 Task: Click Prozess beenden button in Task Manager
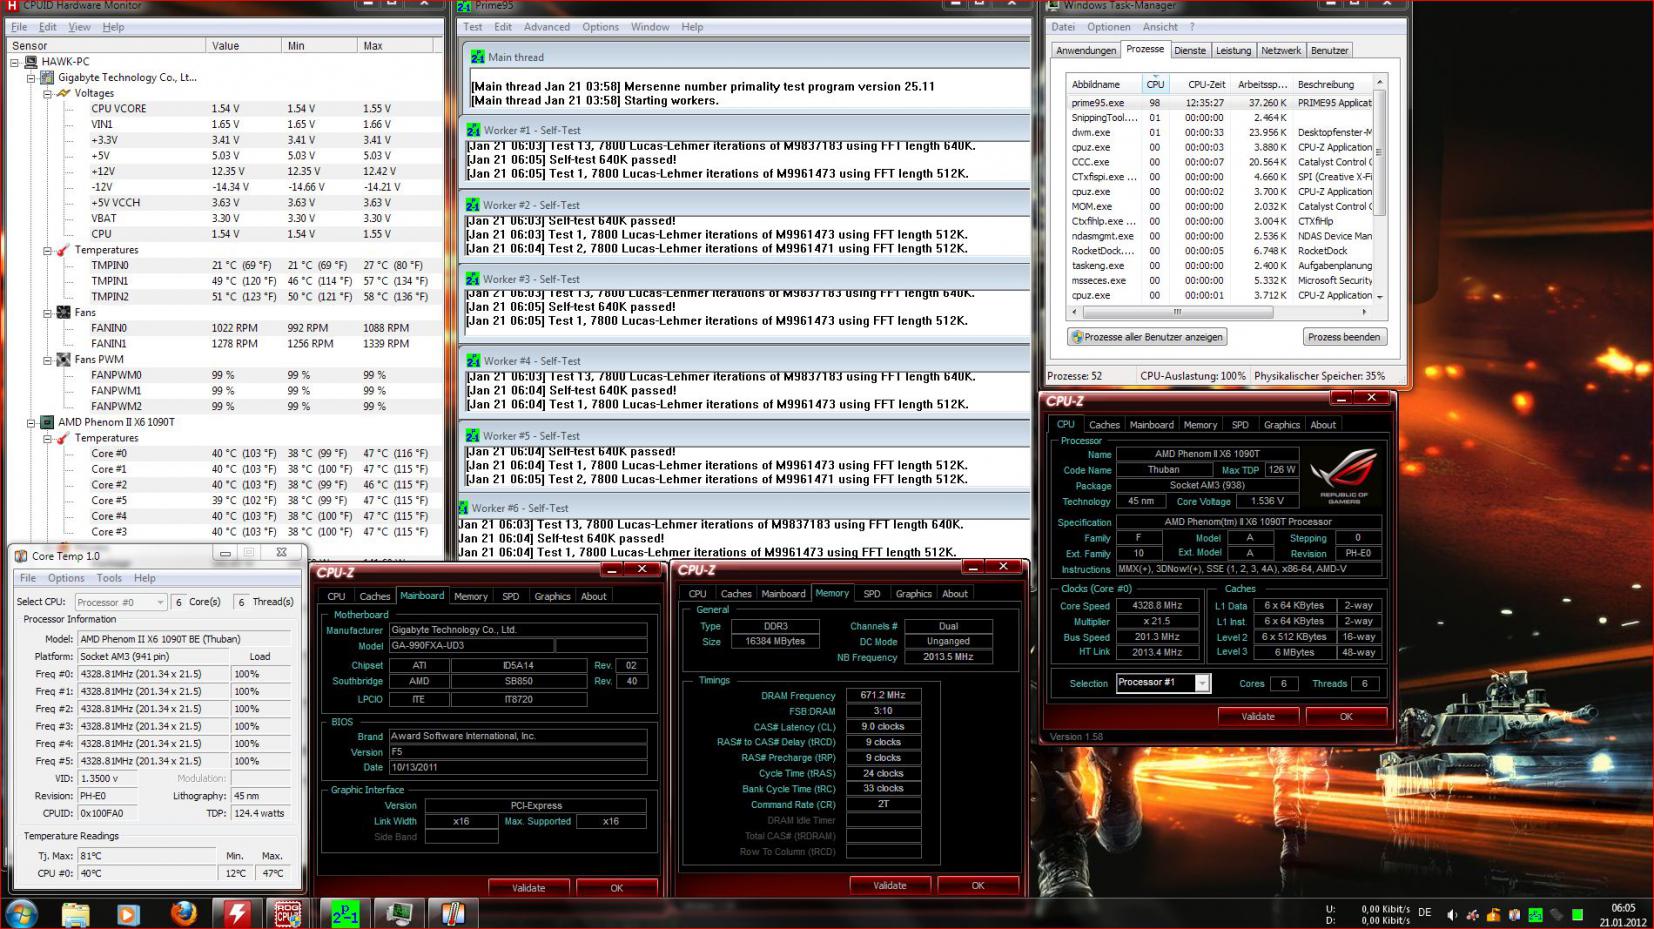1343,337
